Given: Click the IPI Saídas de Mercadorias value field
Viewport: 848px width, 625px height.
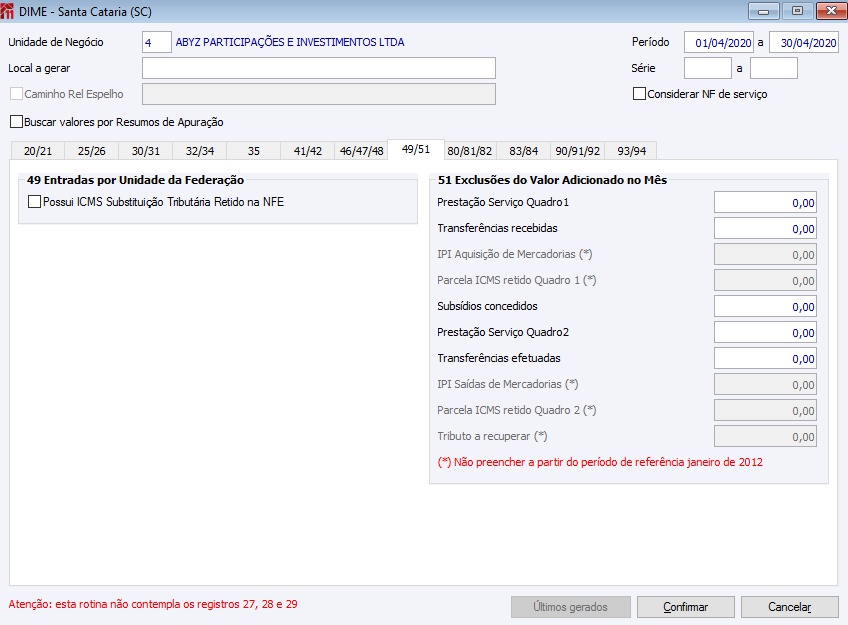Looking at the screenshot, I should [765, 384].
